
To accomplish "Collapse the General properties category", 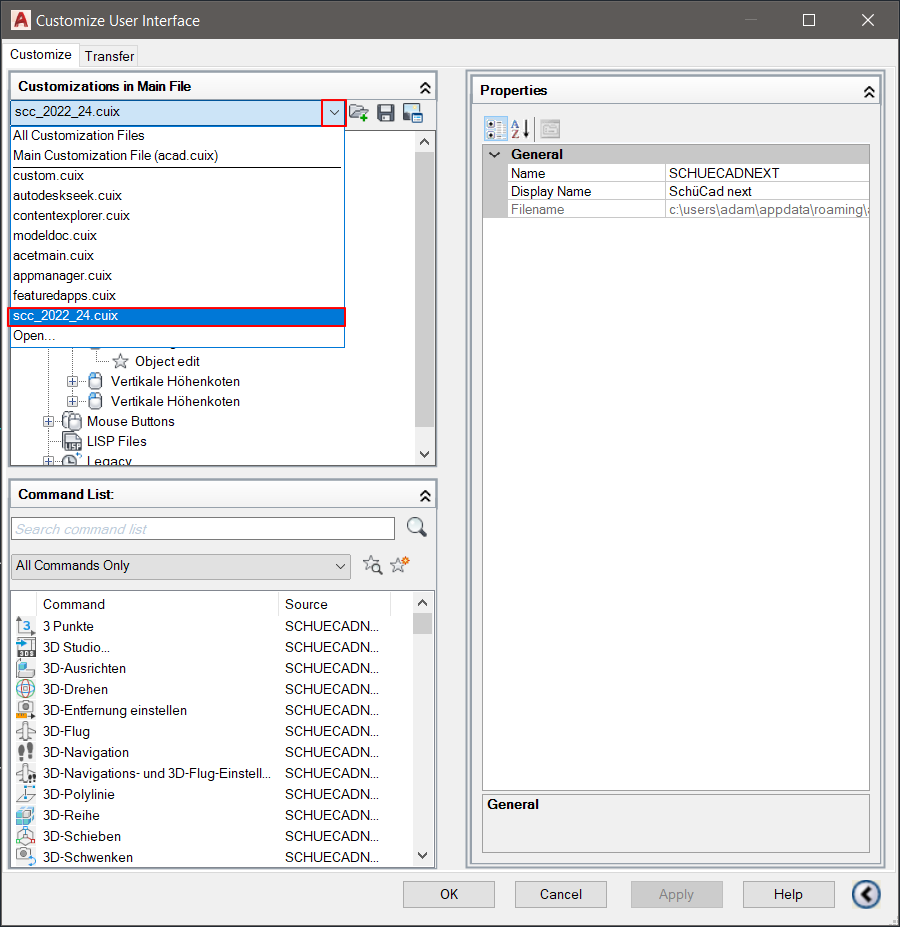I will [x=494, y=155].
